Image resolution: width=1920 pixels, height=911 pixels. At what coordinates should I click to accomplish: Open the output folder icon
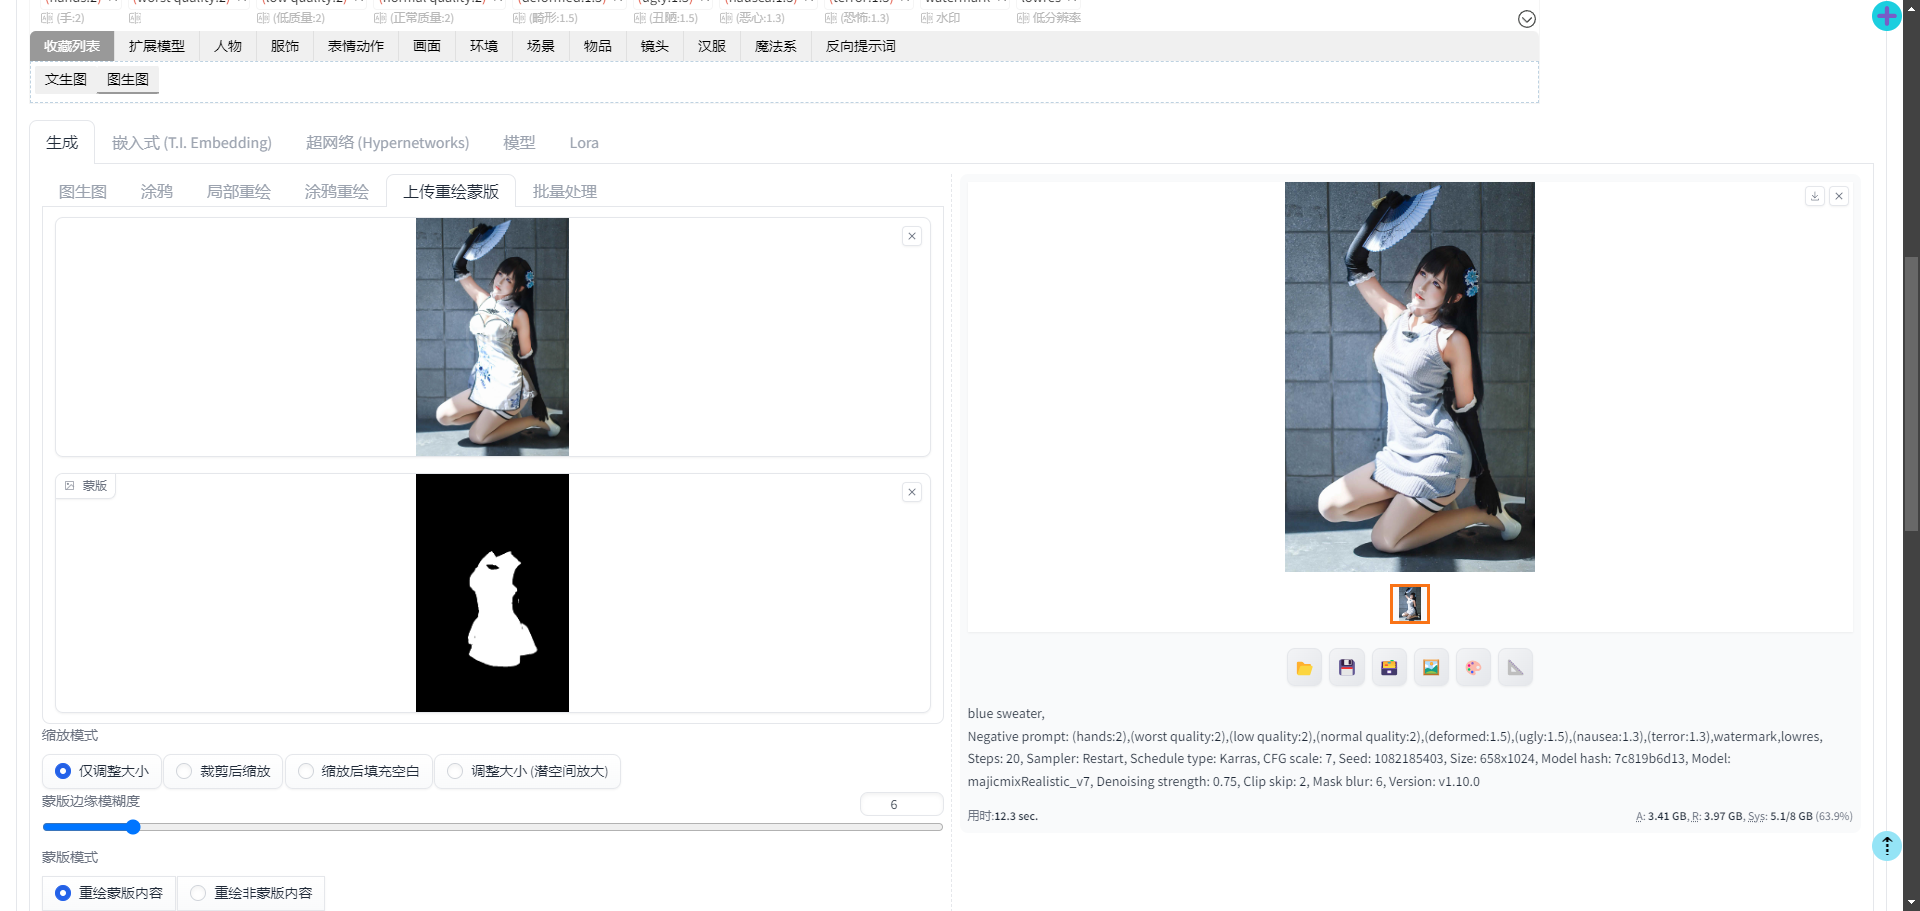pos(1304,668)
